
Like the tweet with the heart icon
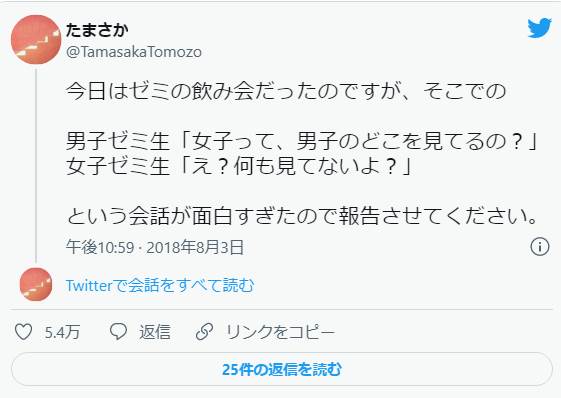[x=24, y=332]
